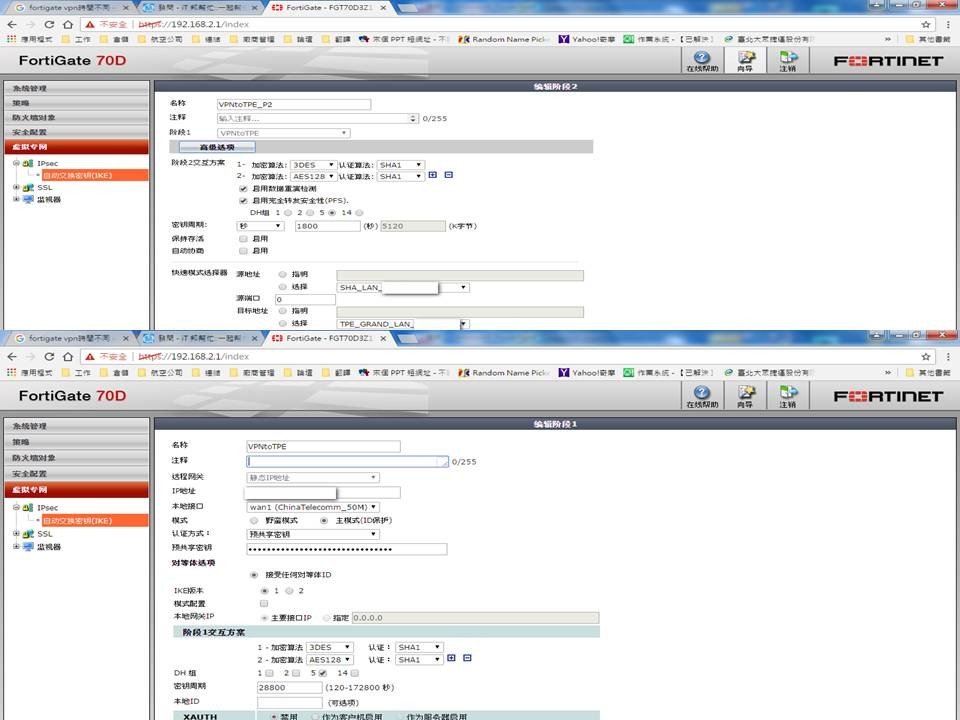
Task: Remove a Phase 2 proposal with minus icon
Action: click(x=448, y=175)
